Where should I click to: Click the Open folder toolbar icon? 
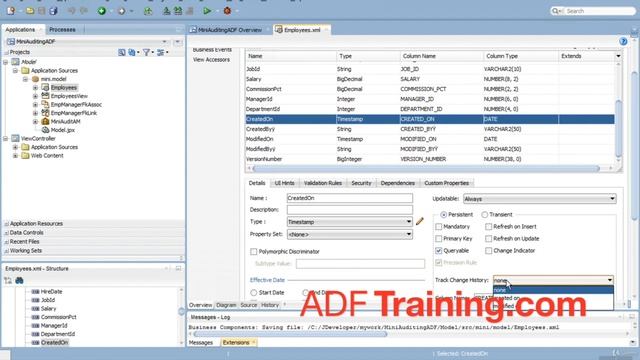click(x=30, y=11)
